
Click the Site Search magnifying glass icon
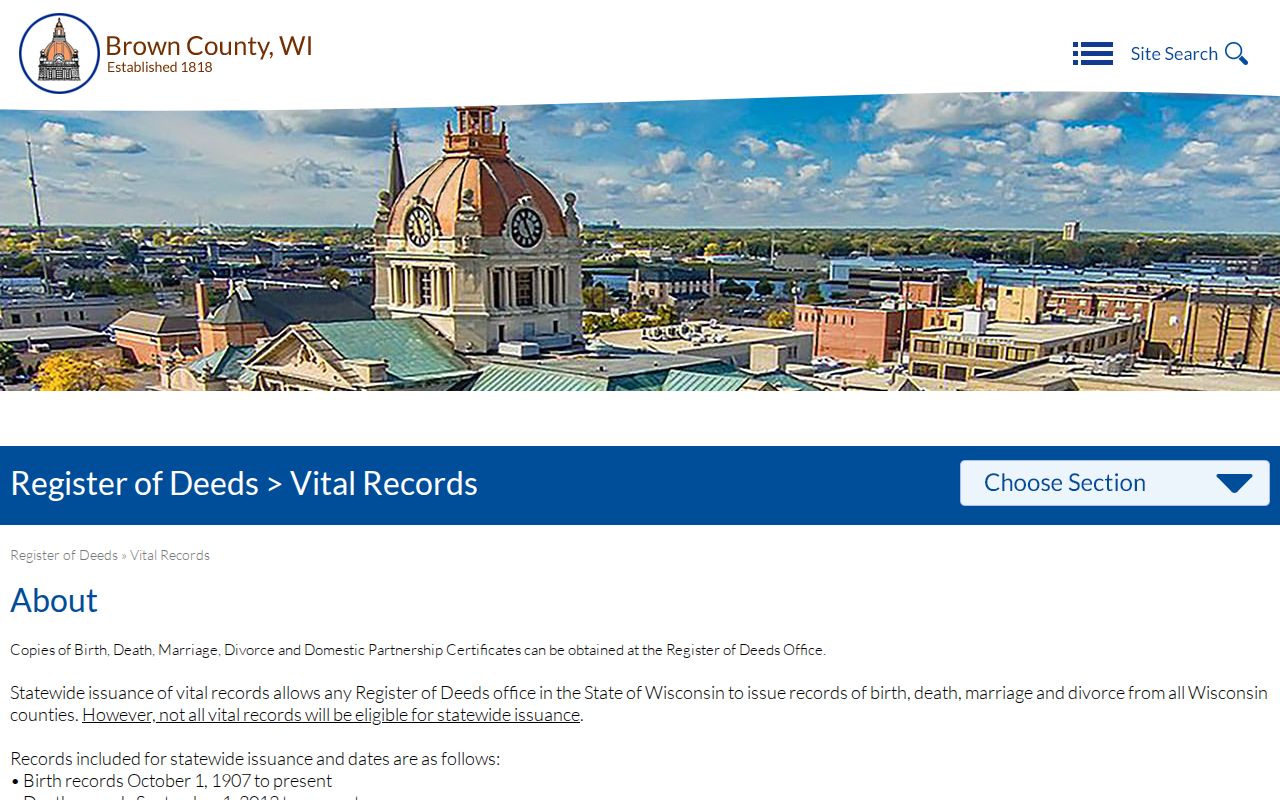pyautogui.click(x=1237, y=54)
